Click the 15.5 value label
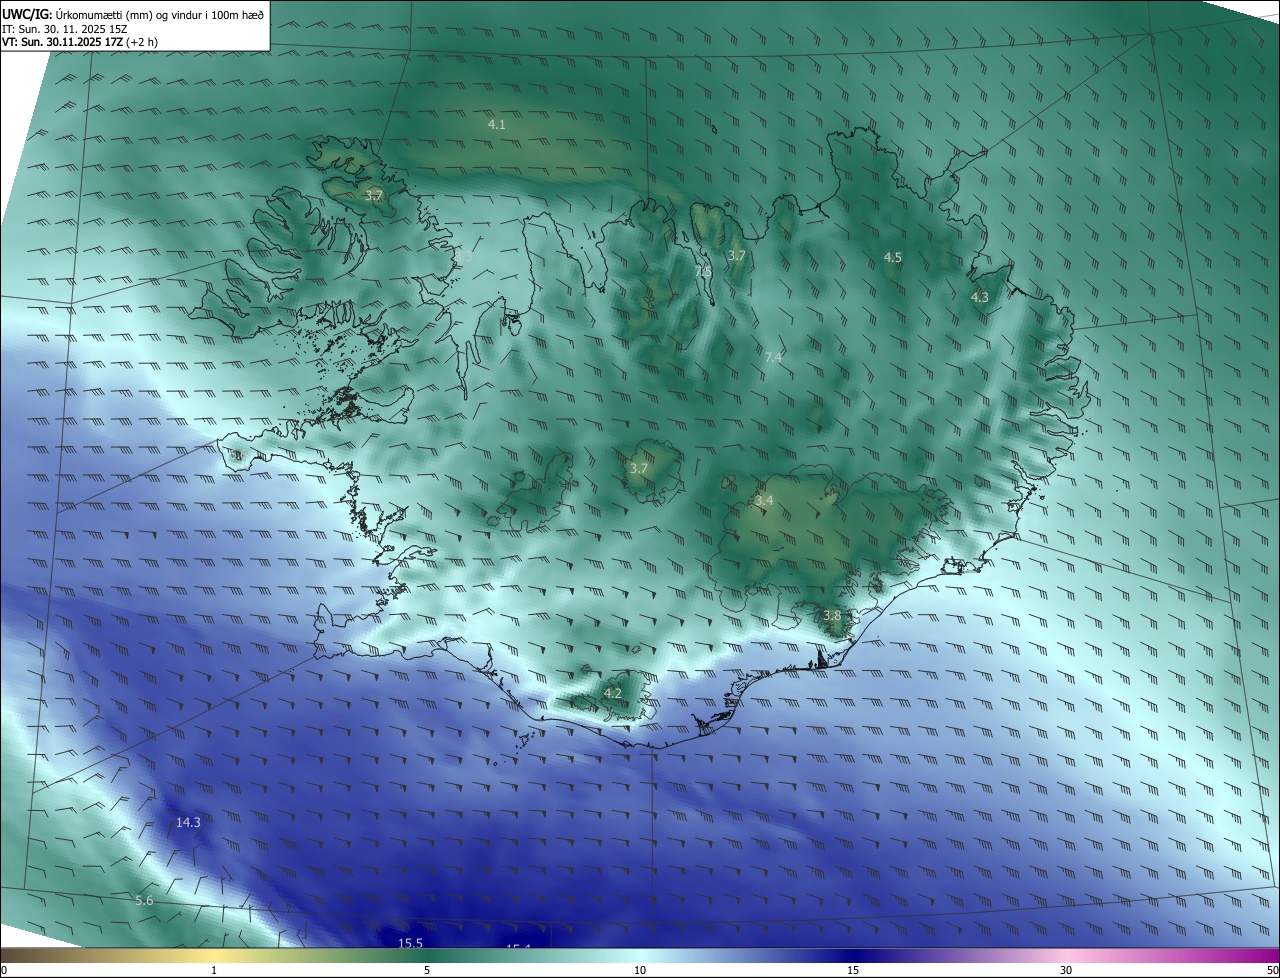 pos(410,943)
